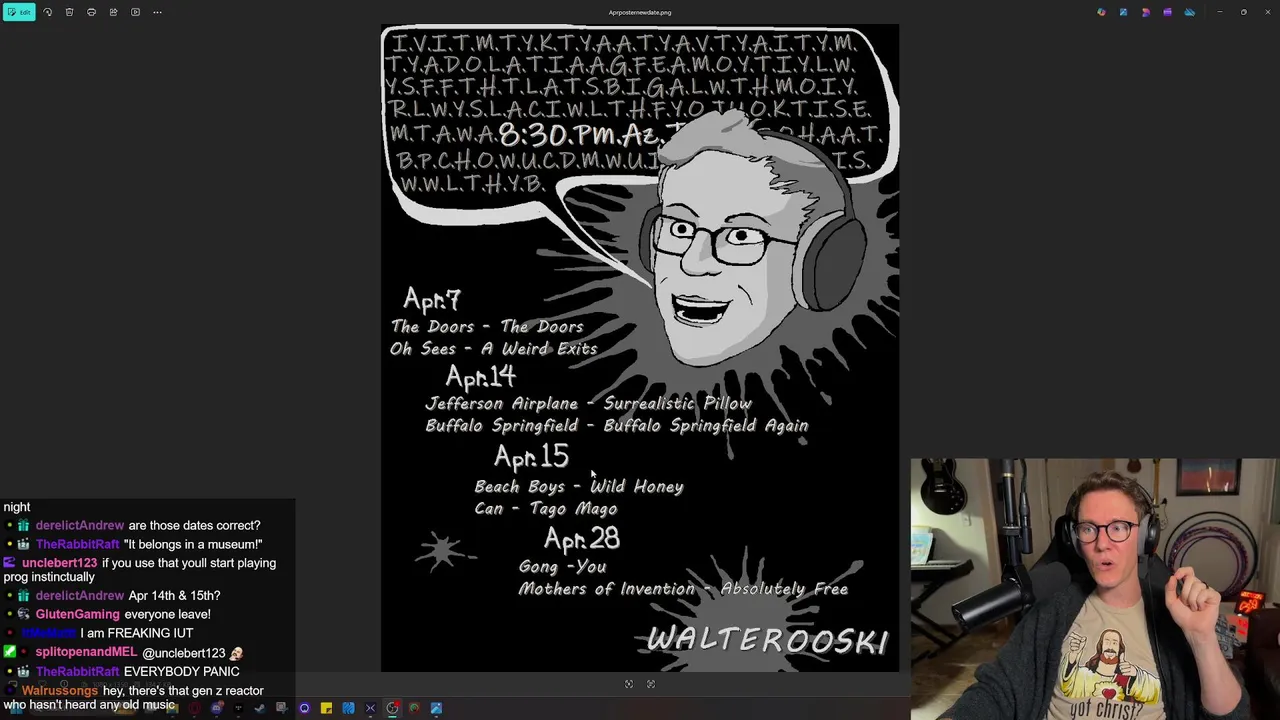Image resolution: width=1280 pixels, height=720 pixels.
Task: Click 'Gong - You' line
Action: tap(563, 566)
